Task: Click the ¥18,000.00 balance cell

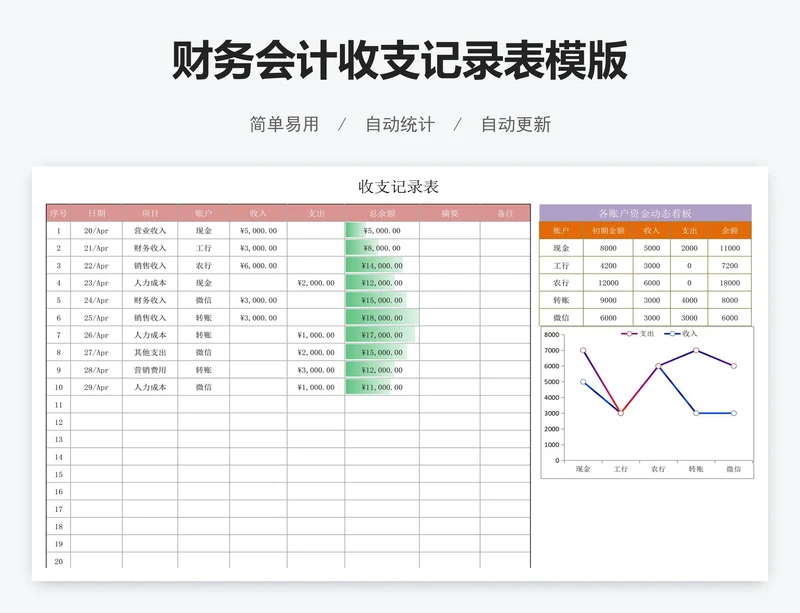Action: click(382, 317)
